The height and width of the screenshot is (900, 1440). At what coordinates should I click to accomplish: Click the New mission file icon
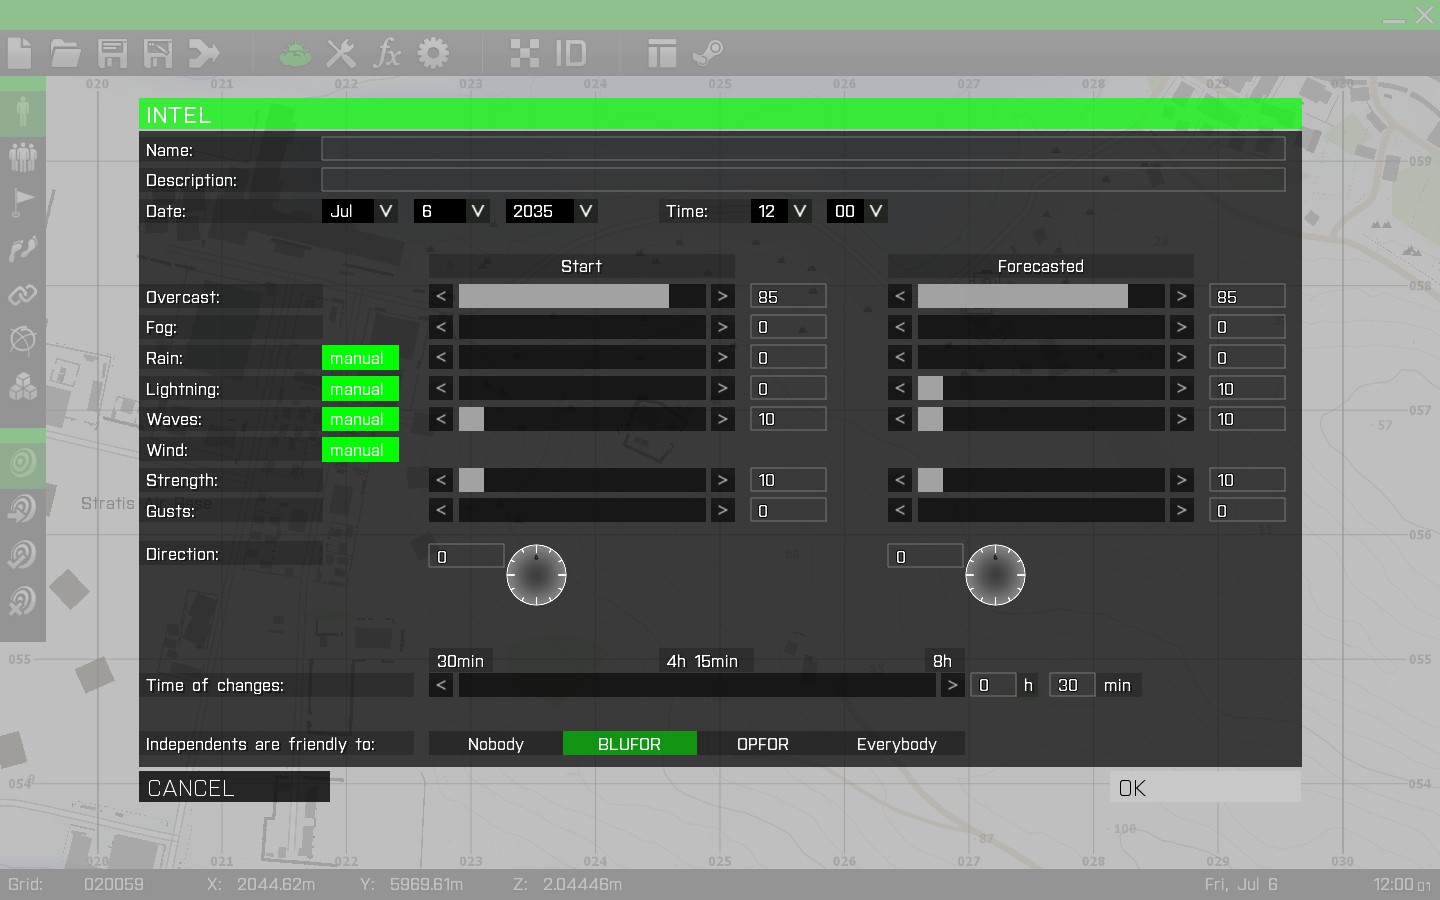[x=20, y=53]
